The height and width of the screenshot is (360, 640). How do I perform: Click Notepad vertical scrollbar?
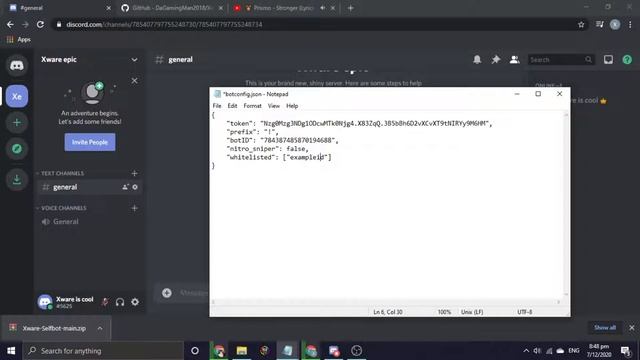566,204
